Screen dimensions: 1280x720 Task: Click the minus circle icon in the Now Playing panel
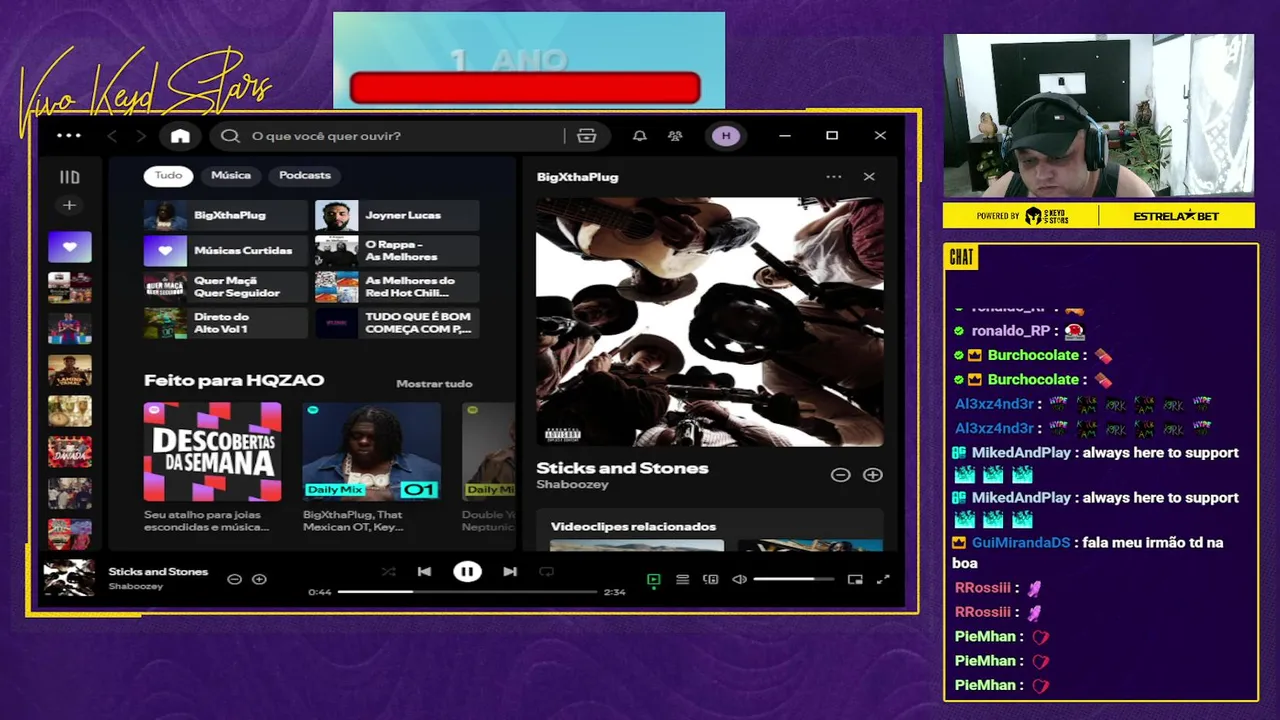(x=840, y=475)
